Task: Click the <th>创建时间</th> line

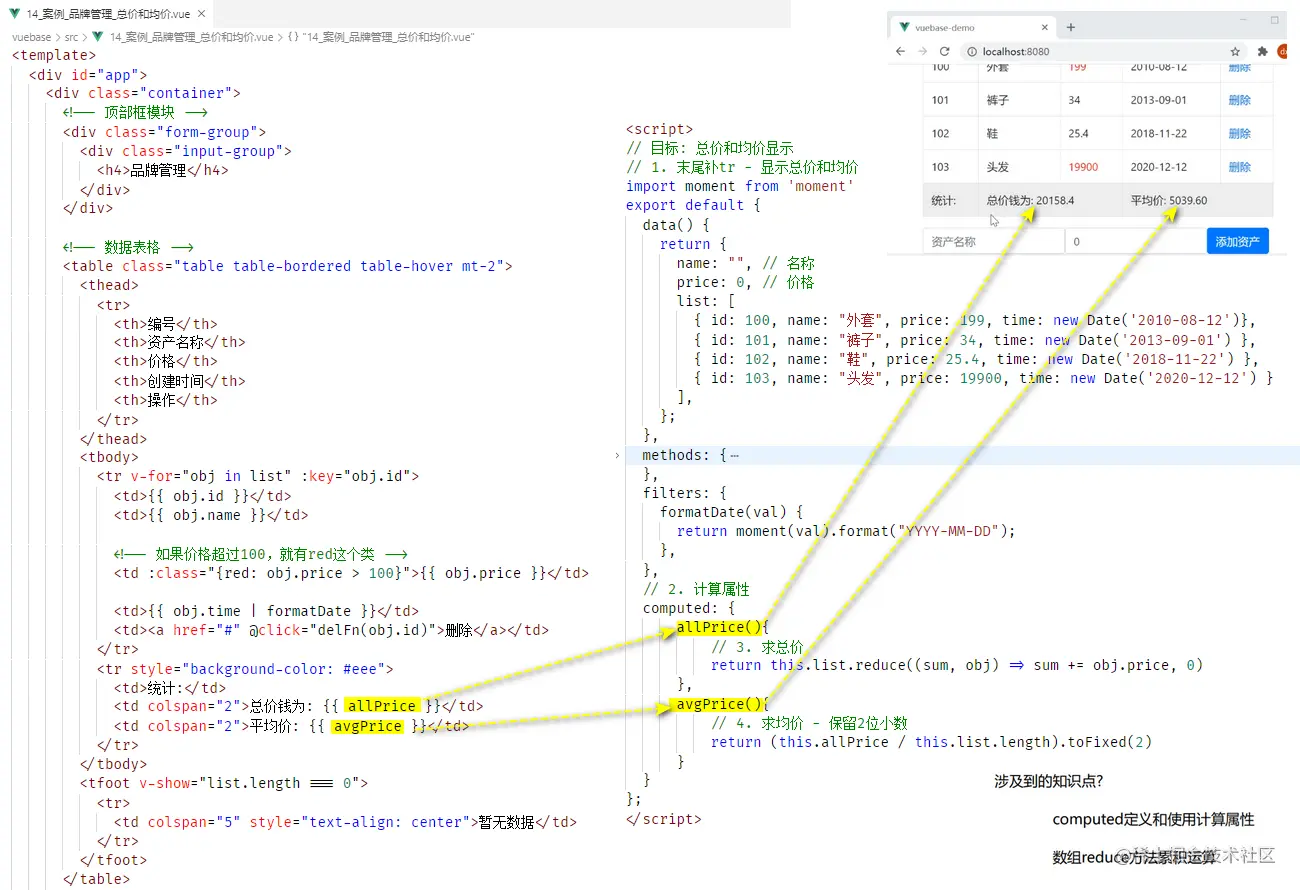Action: (x=179, y=381)
